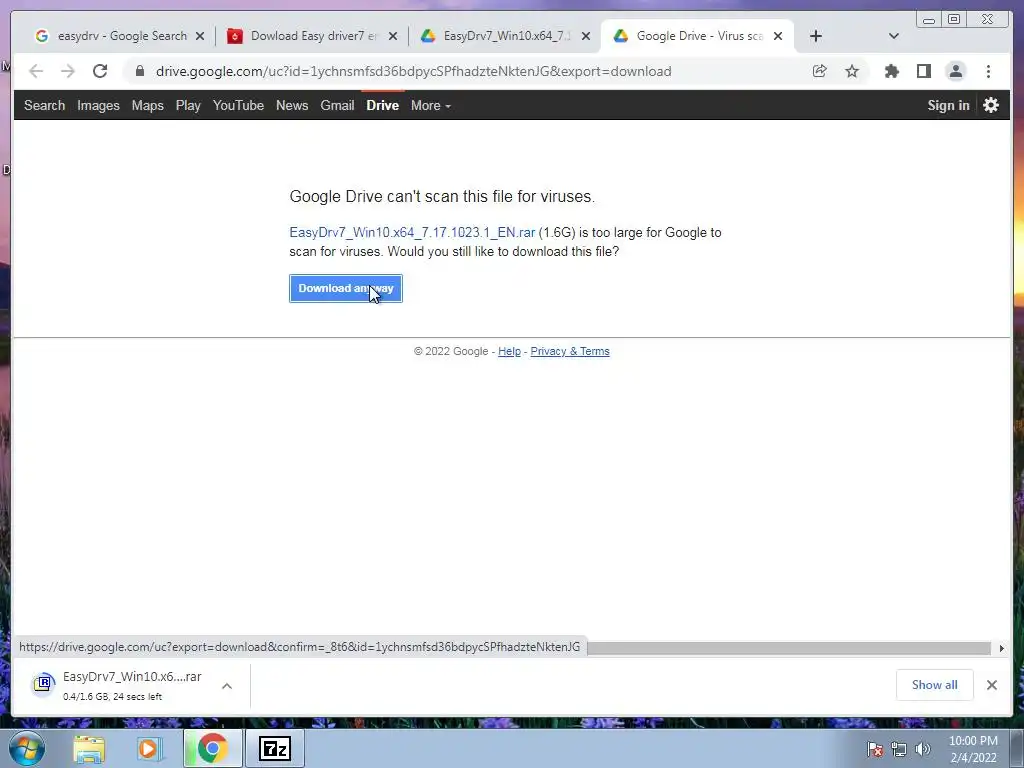The height and width of the screenshot is (768, 1024).
Task: Open Search in Google top bar
Action: tap(44, 105)
